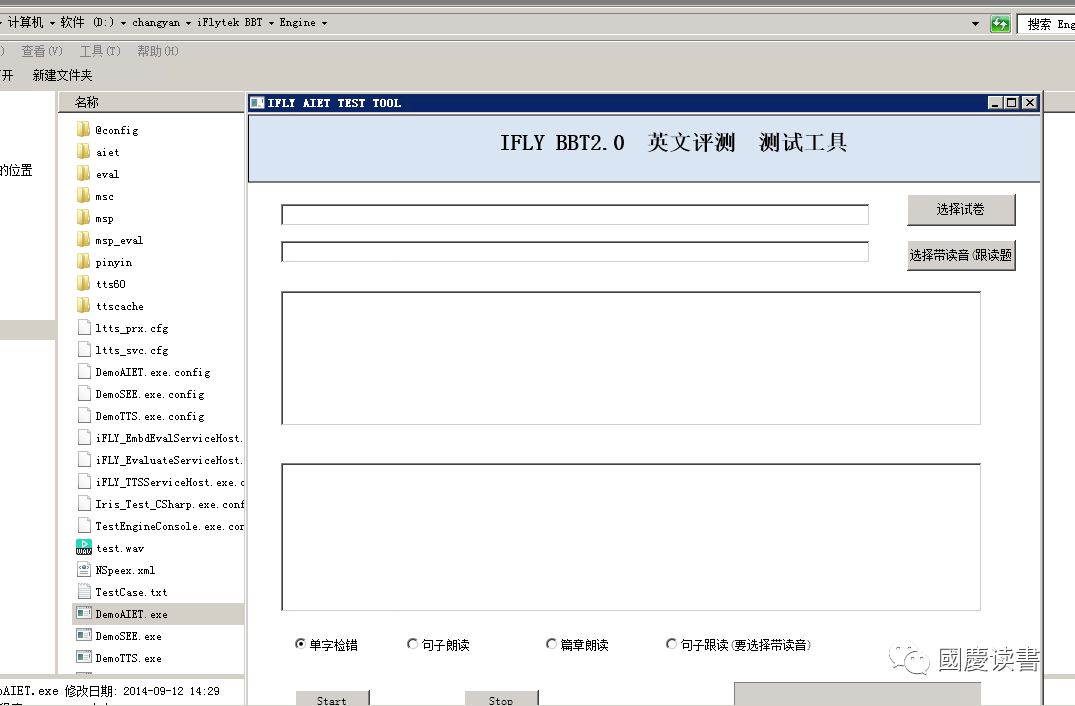Image resolution: width=1075 pixels, height=706 pixels.
Task: Click the Explorer search box
Action: pyautogui.click(x=1046, y=24)
